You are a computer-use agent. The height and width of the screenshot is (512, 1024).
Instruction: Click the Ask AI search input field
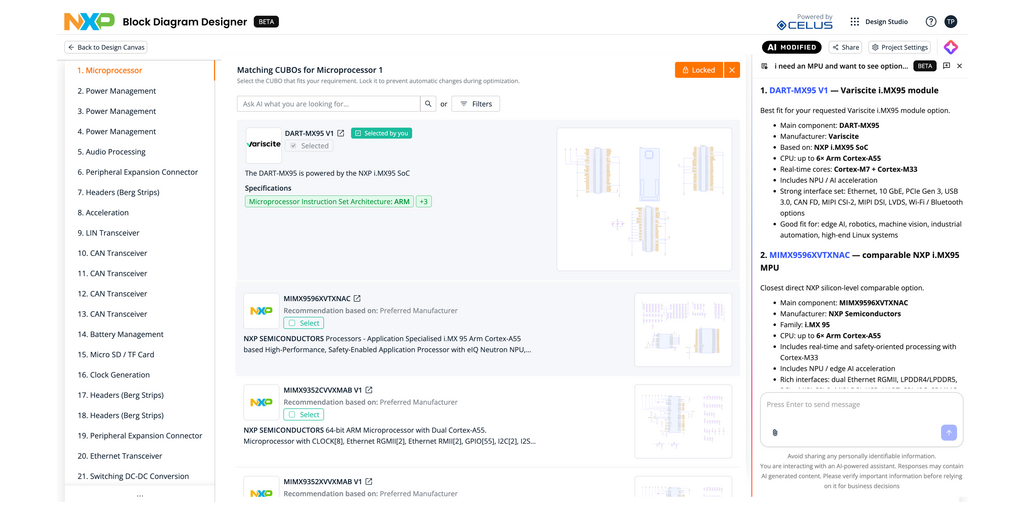click(x=328, y=104)
